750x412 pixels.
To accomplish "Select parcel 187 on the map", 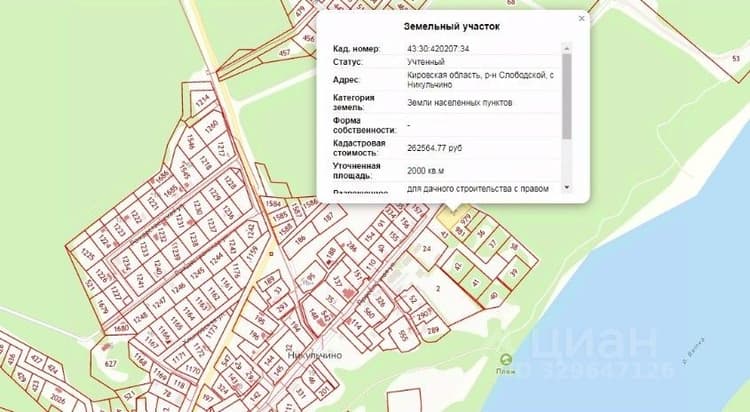I will pos(328,217).
